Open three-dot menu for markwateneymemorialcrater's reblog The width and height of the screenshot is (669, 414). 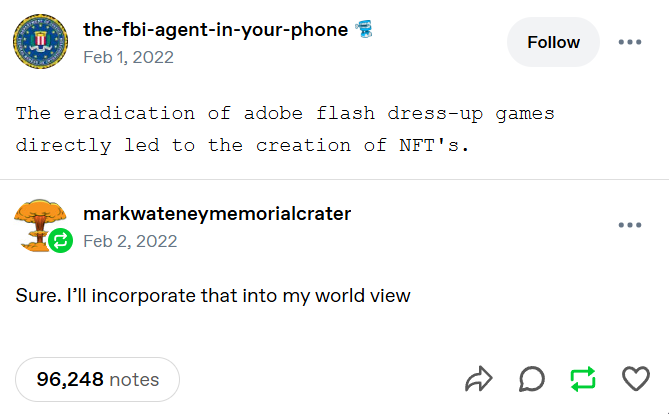coord(630,225)
